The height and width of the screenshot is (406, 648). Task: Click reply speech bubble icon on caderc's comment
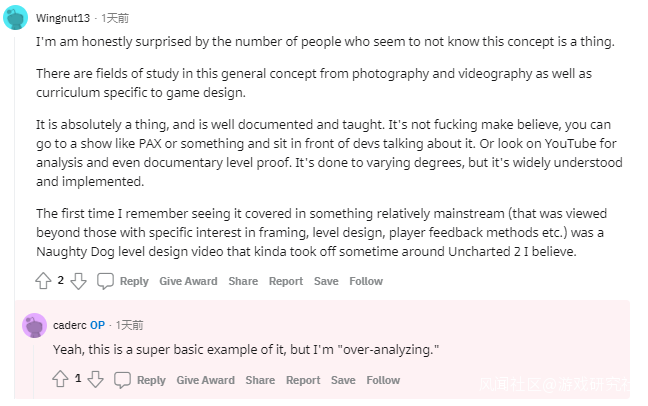[x=123, y=380]
